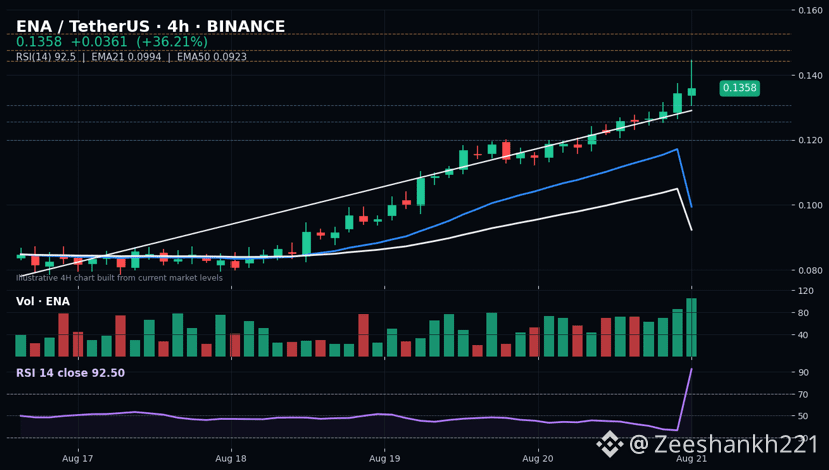
Task: Click the 50 RSI axis label
Action: [804, 416]
